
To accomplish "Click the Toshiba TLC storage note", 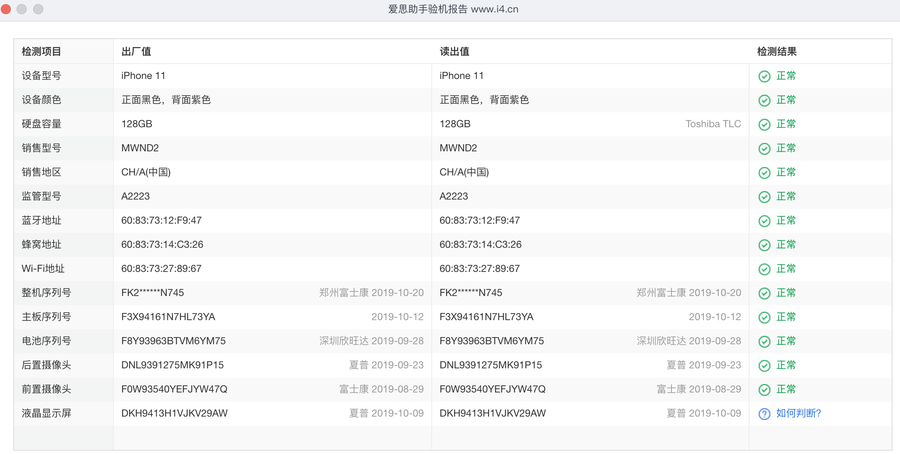I will point(713,124).
